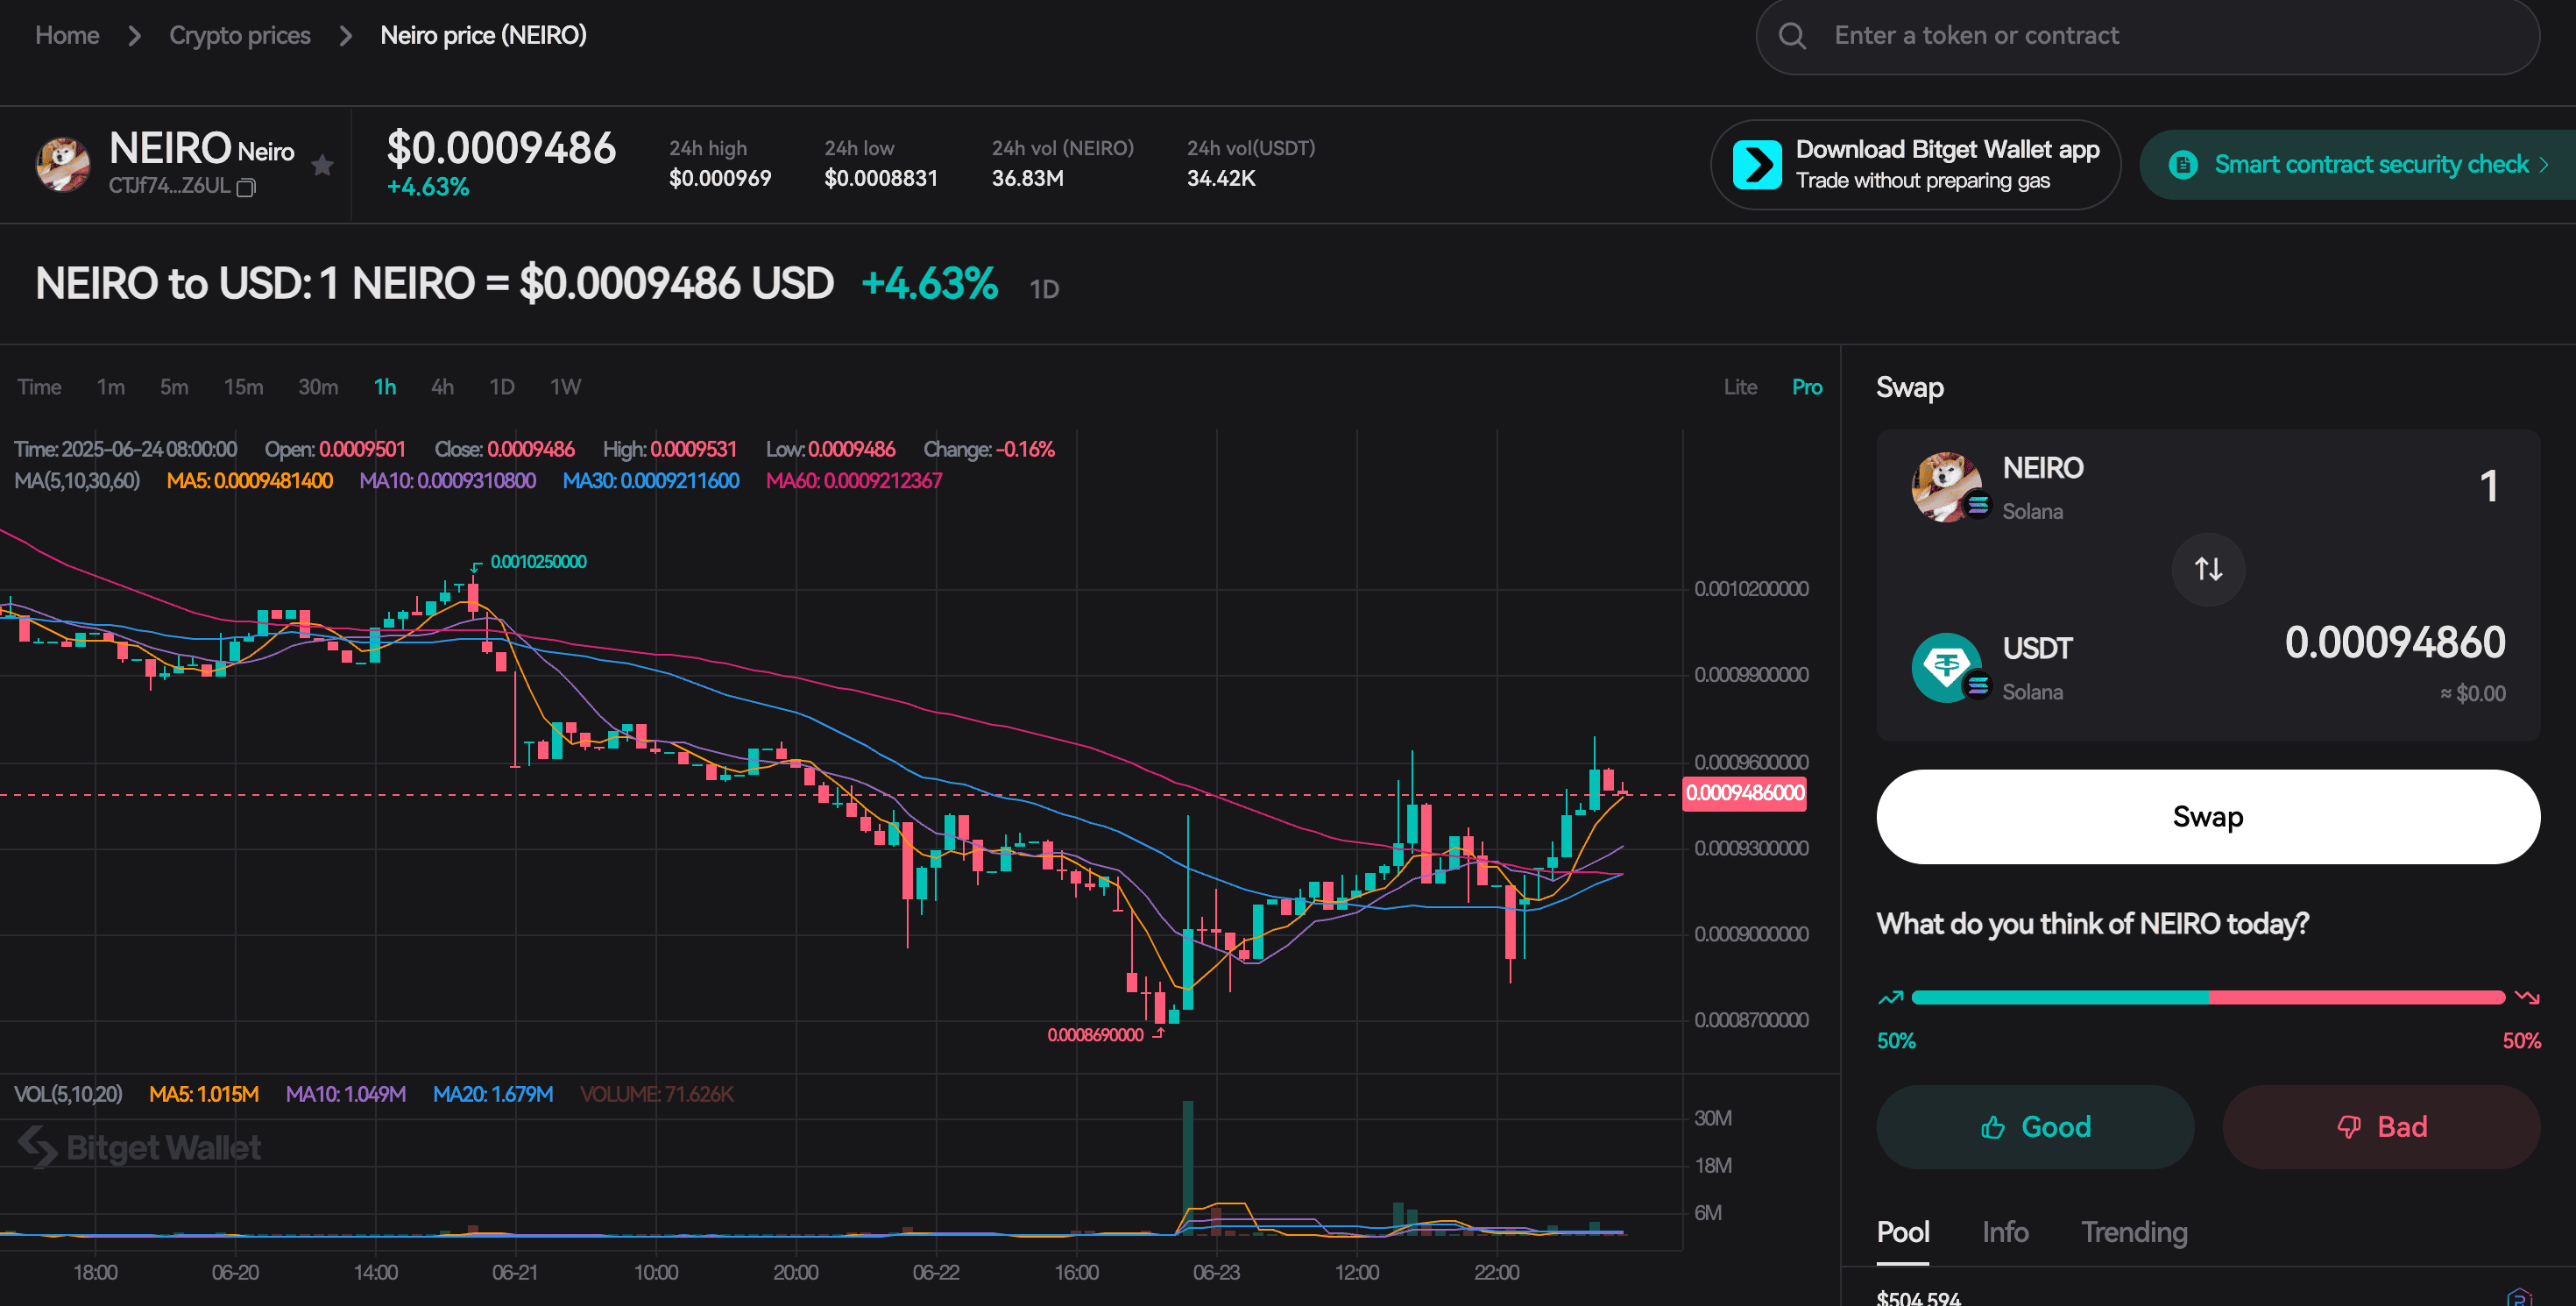Click the chevron after Home breadcrumb

tap(135, 36)
